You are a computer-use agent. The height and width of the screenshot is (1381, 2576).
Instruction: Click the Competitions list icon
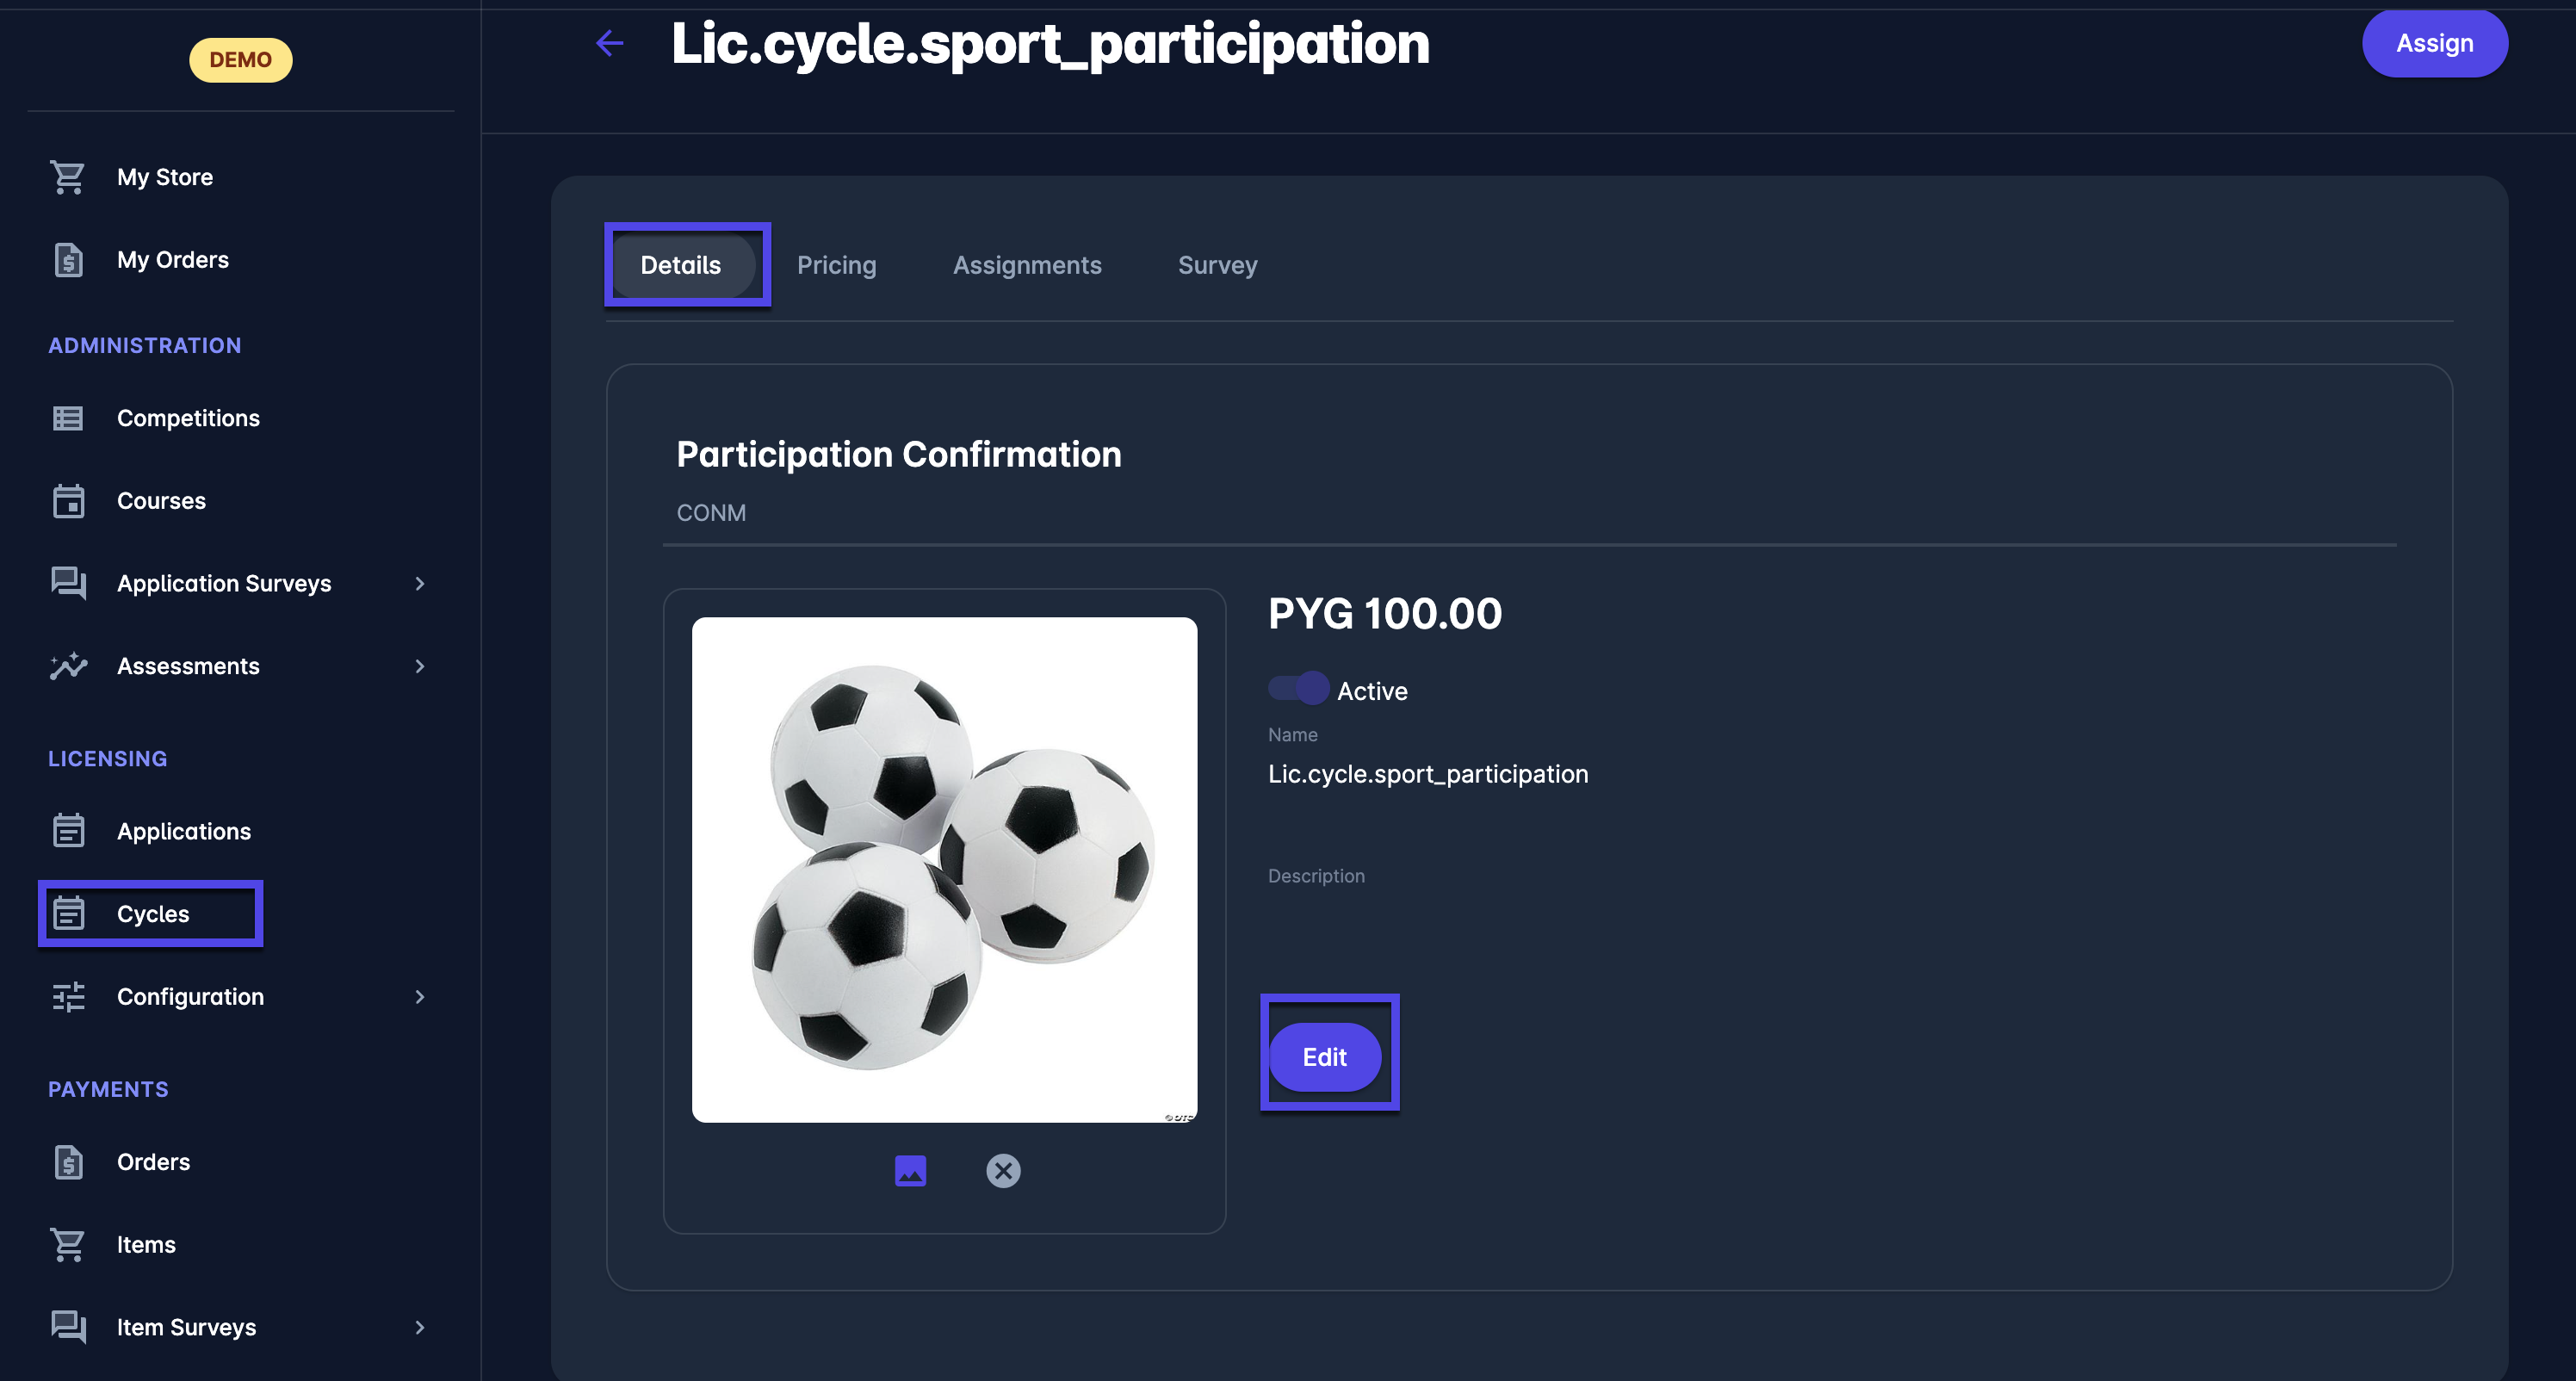click(x=68, y=418)
